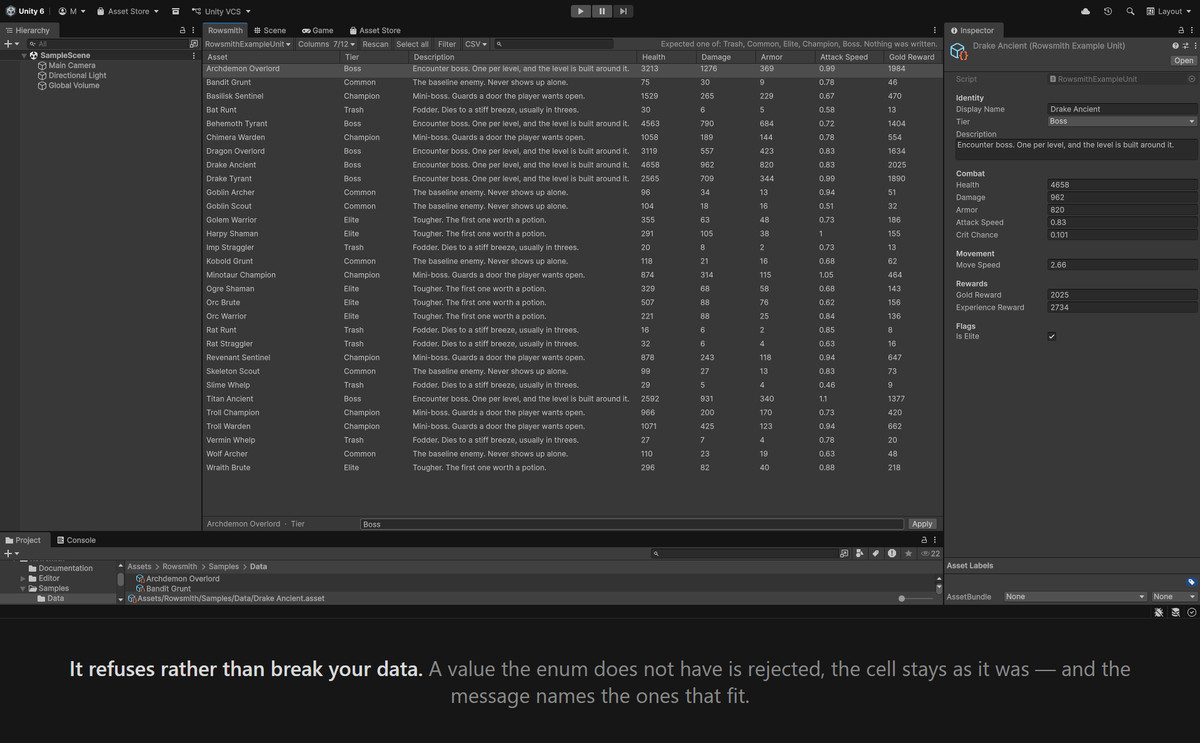The image size is (1200, 743).
Task: Click the Project panel create plus button
Action: coord(10,553)
